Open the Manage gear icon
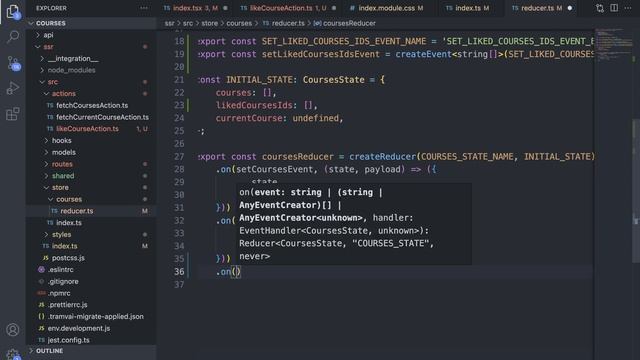Viewport: 640px width, 360px height. [13, 353]
